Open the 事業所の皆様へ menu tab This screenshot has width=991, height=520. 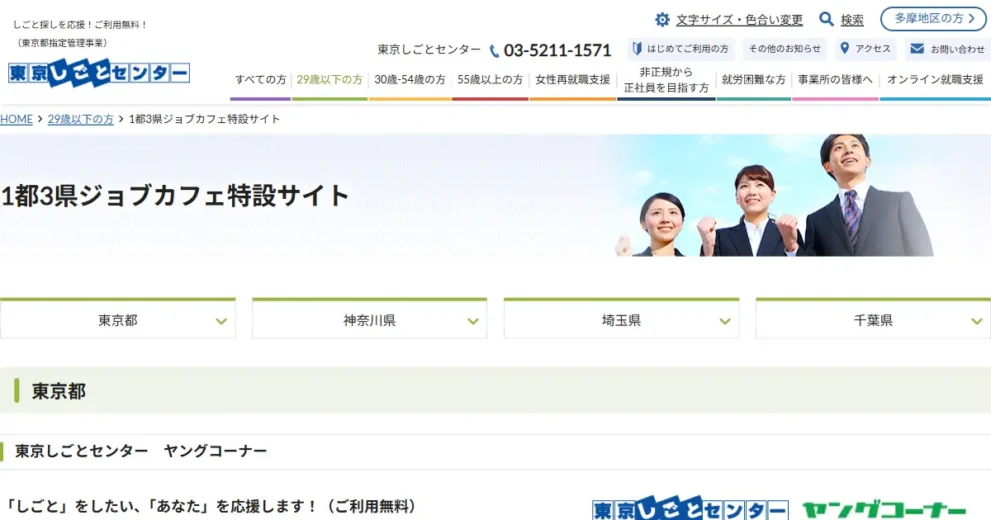pyautogui.click(x=835, y=80)
